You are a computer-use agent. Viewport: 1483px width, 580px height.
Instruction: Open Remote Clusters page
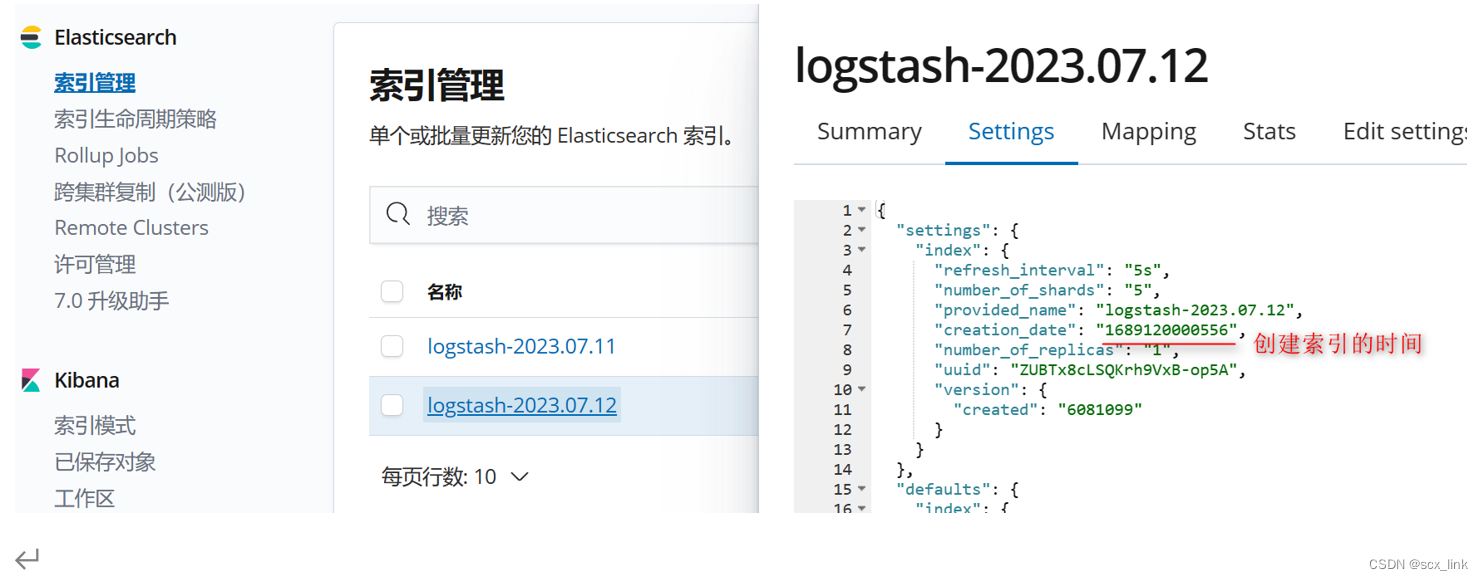click(131, 227)
